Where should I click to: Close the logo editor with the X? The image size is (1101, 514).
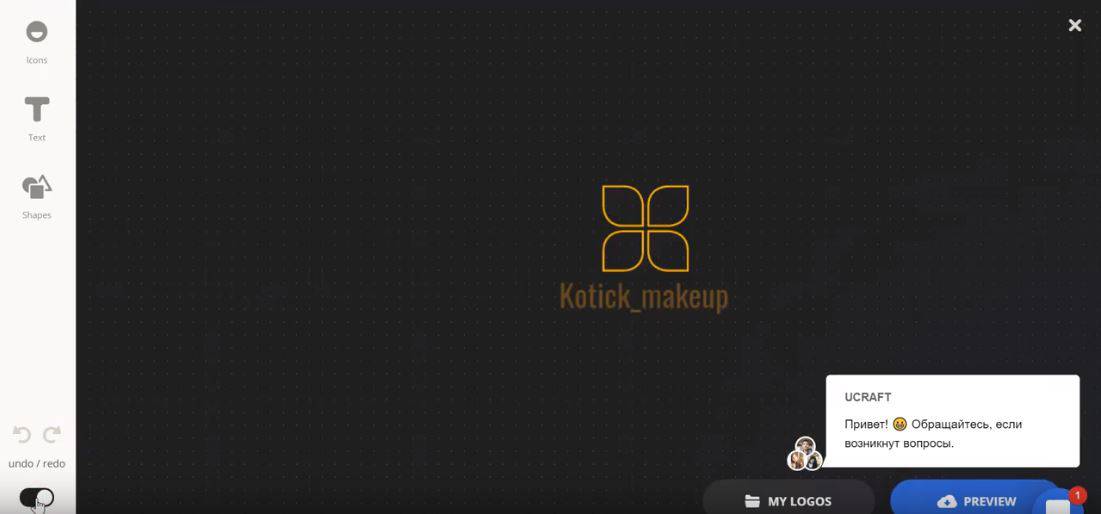coord(1075,25)
